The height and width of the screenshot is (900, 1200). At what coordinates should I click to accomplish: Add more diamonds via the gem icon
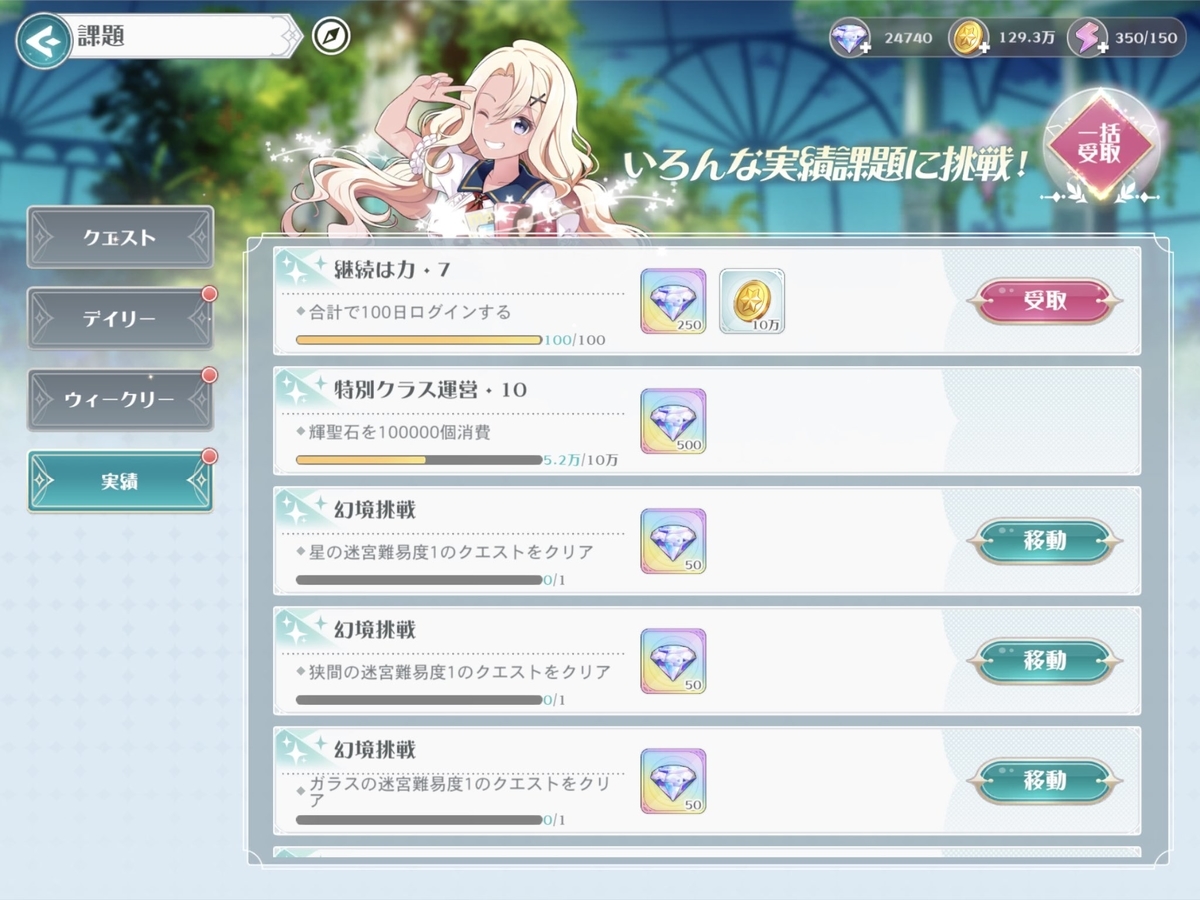click(849, 39)
